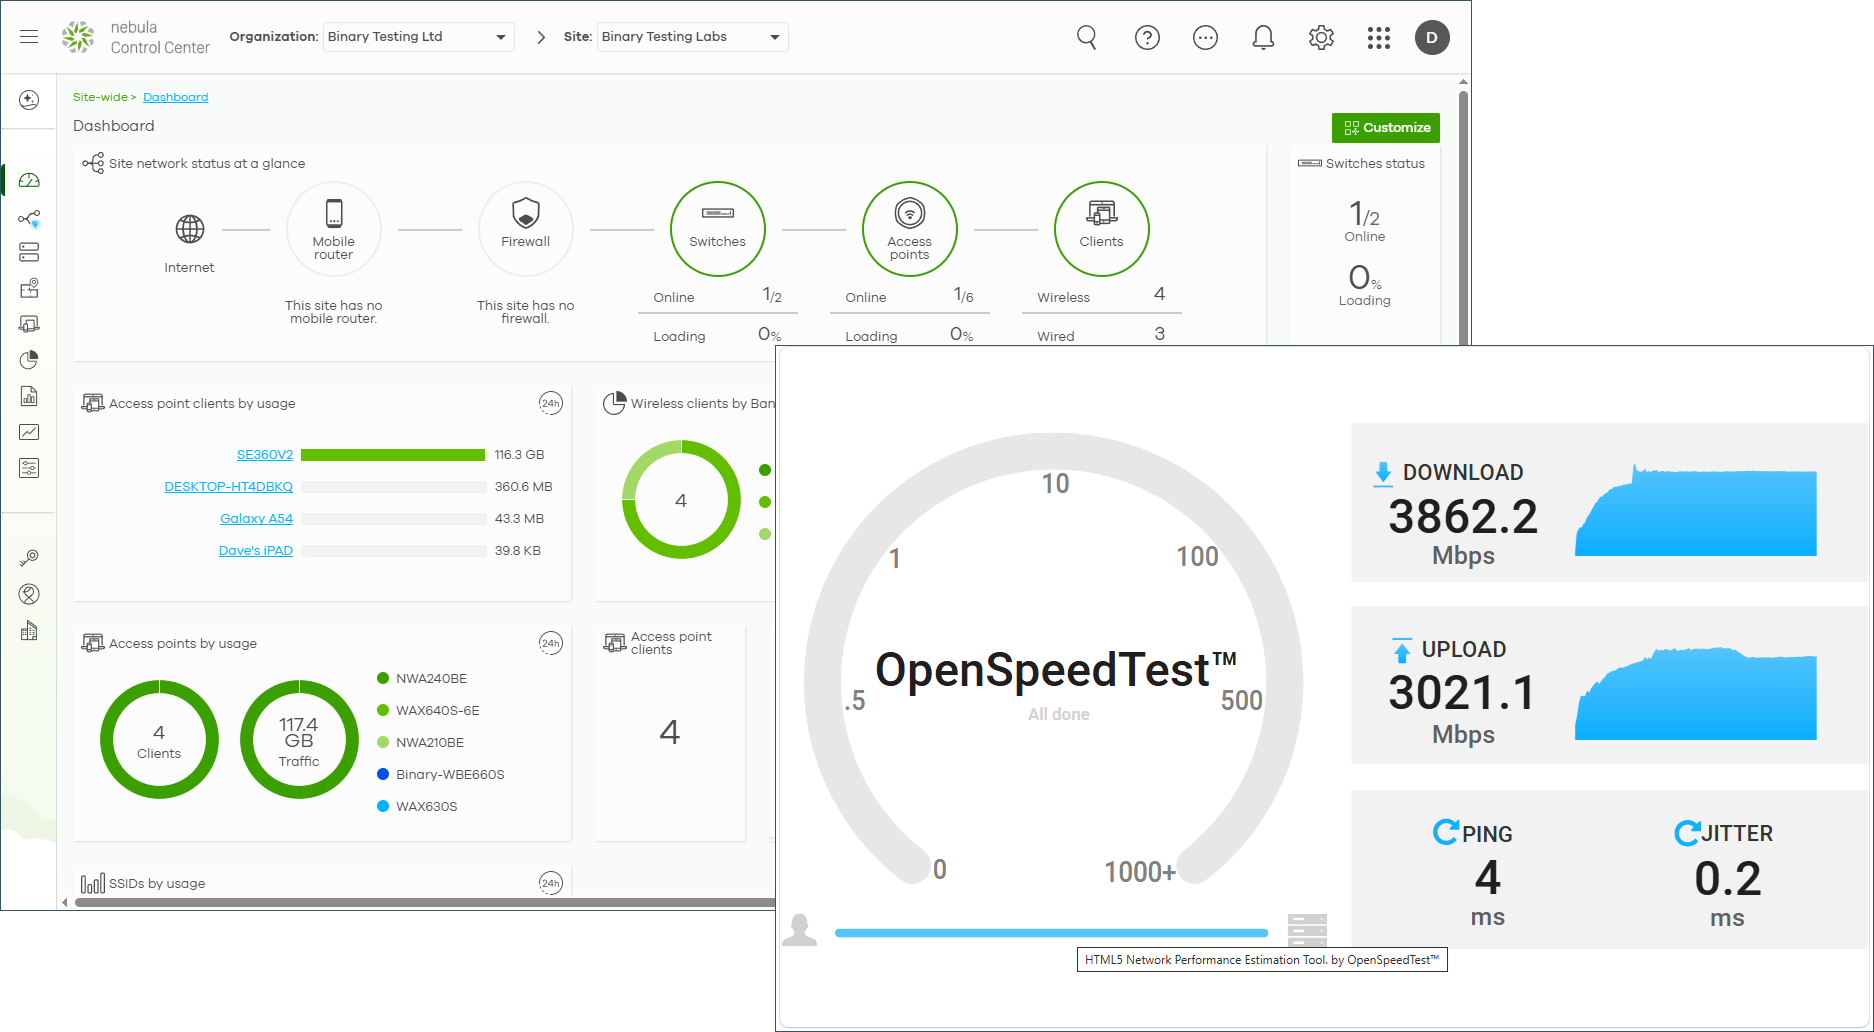This screenshot has width=1874, height=1032.
Task: Open the report document sidebar icon
Action: [x=29, y=396]
